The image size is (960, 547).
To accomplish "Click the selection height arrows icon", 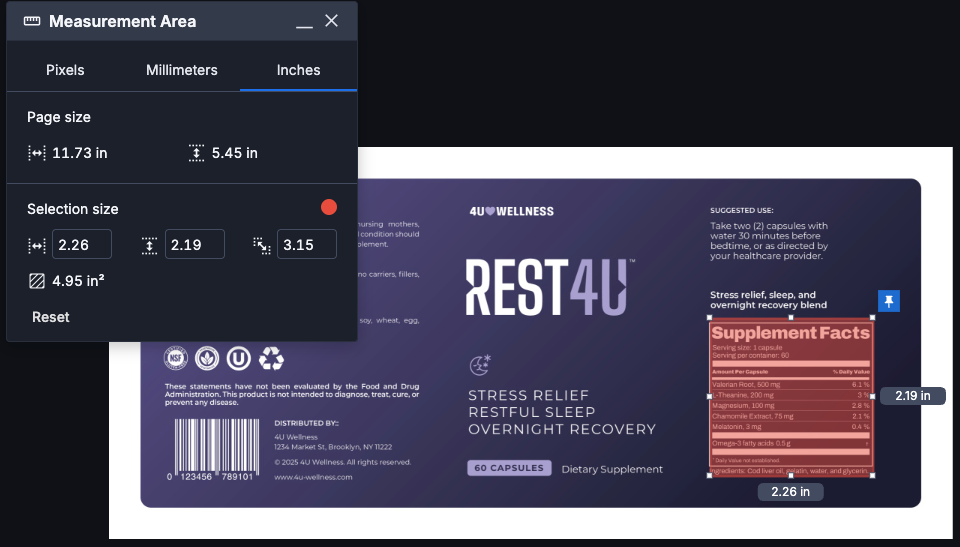I will pyautogui.click(x=149, y=246).
